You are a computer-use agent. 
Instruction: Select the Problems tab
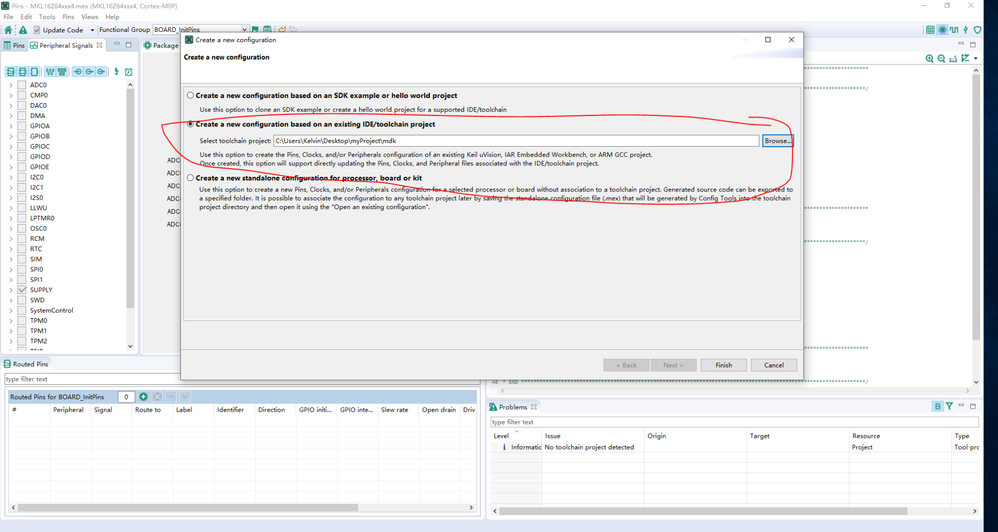[x=513, y=407]
